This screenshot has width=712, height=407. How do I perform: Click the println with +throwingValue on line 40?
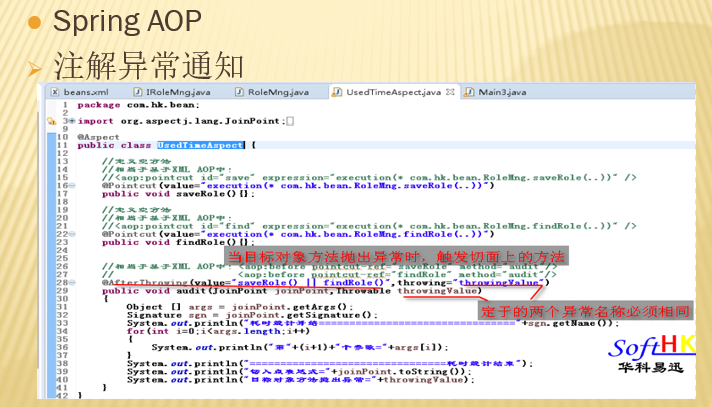pyautogui.click(x=301, y=380)
